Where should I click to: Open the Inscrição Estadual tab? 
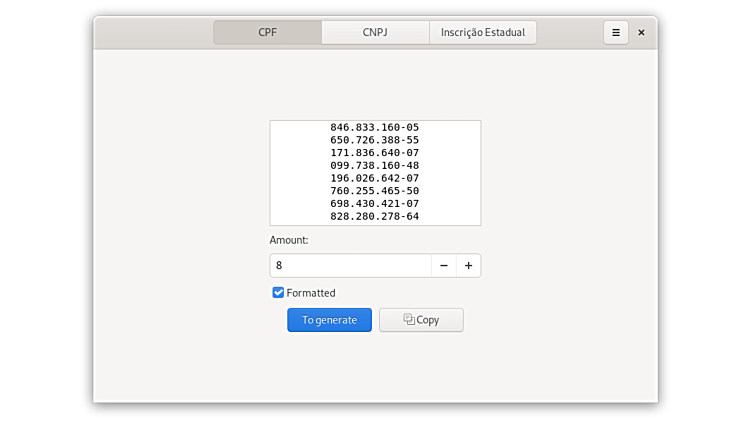click(x=483, y=33)
